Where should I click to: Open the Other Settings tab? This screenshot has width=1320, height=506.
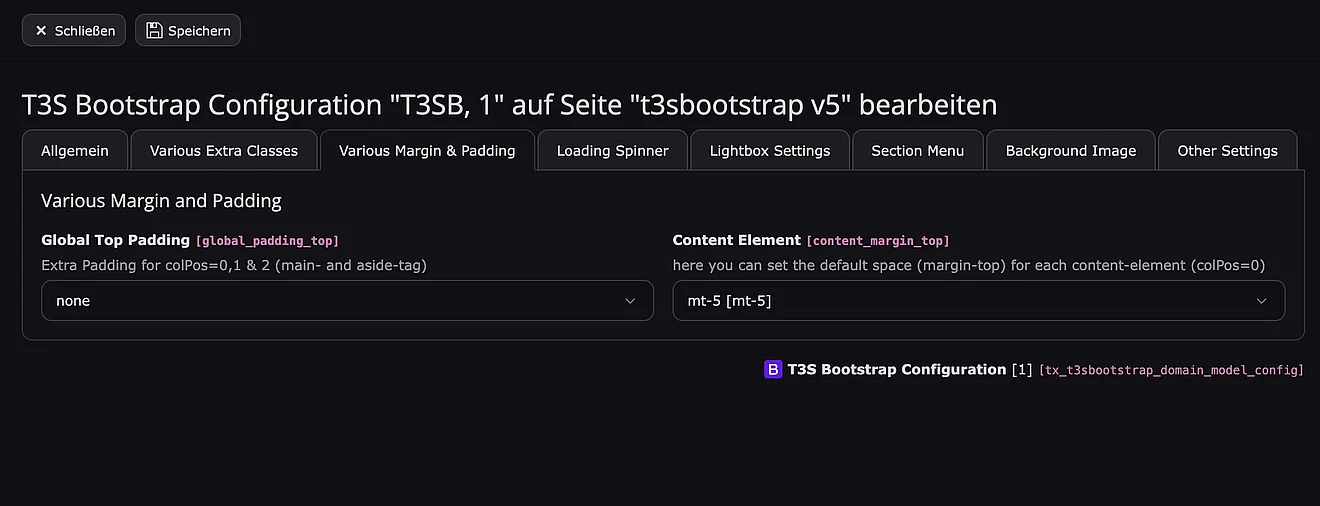[x=1227, y=151]
